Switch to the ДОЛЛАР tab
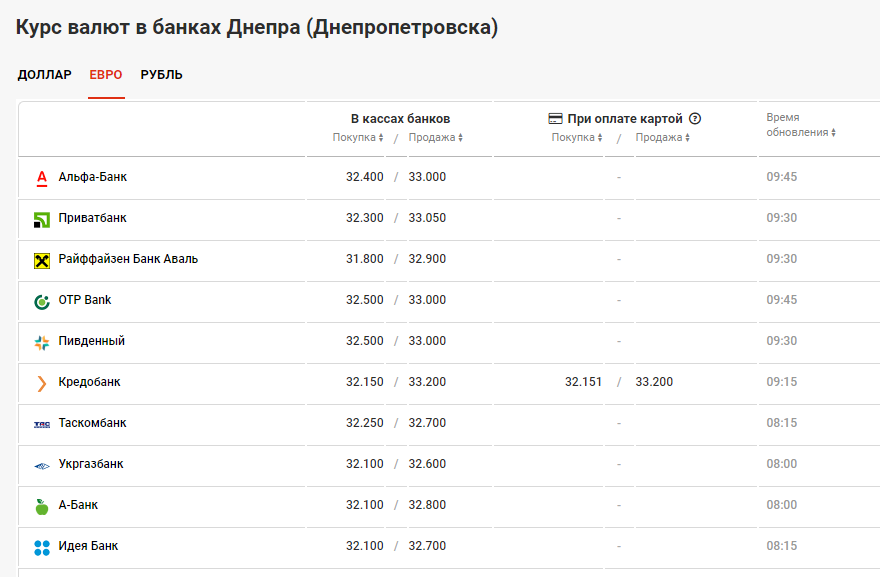 coord(45,75)
